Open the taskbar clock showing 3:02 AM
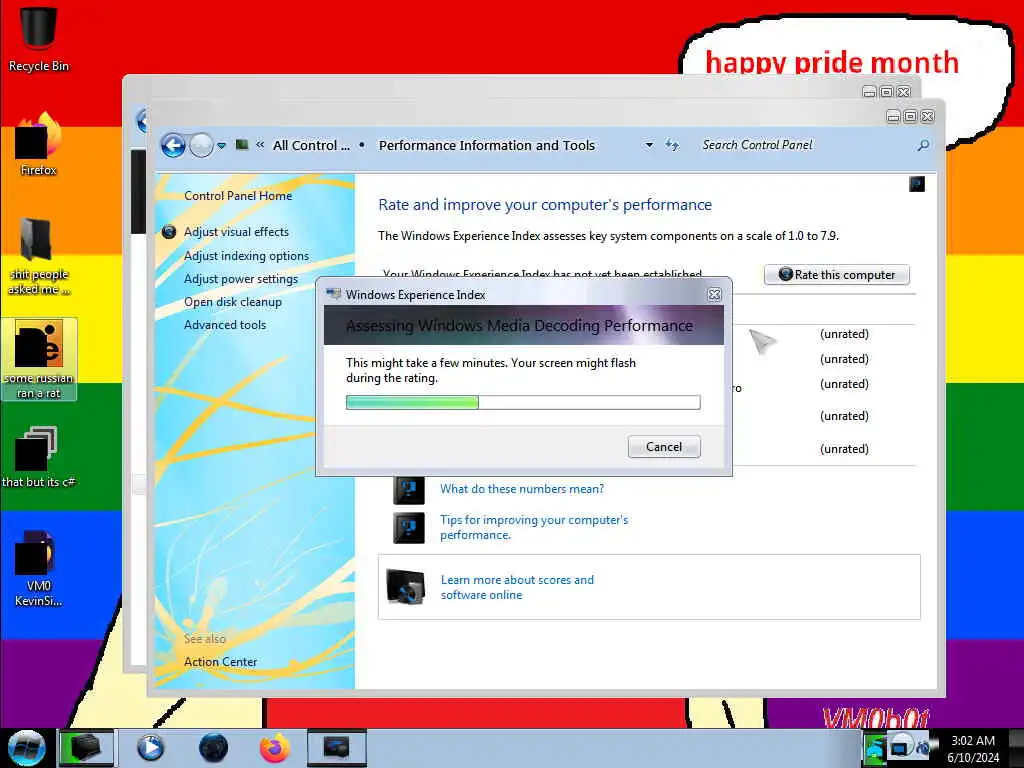1024x768 pixels. pos(973,749)
